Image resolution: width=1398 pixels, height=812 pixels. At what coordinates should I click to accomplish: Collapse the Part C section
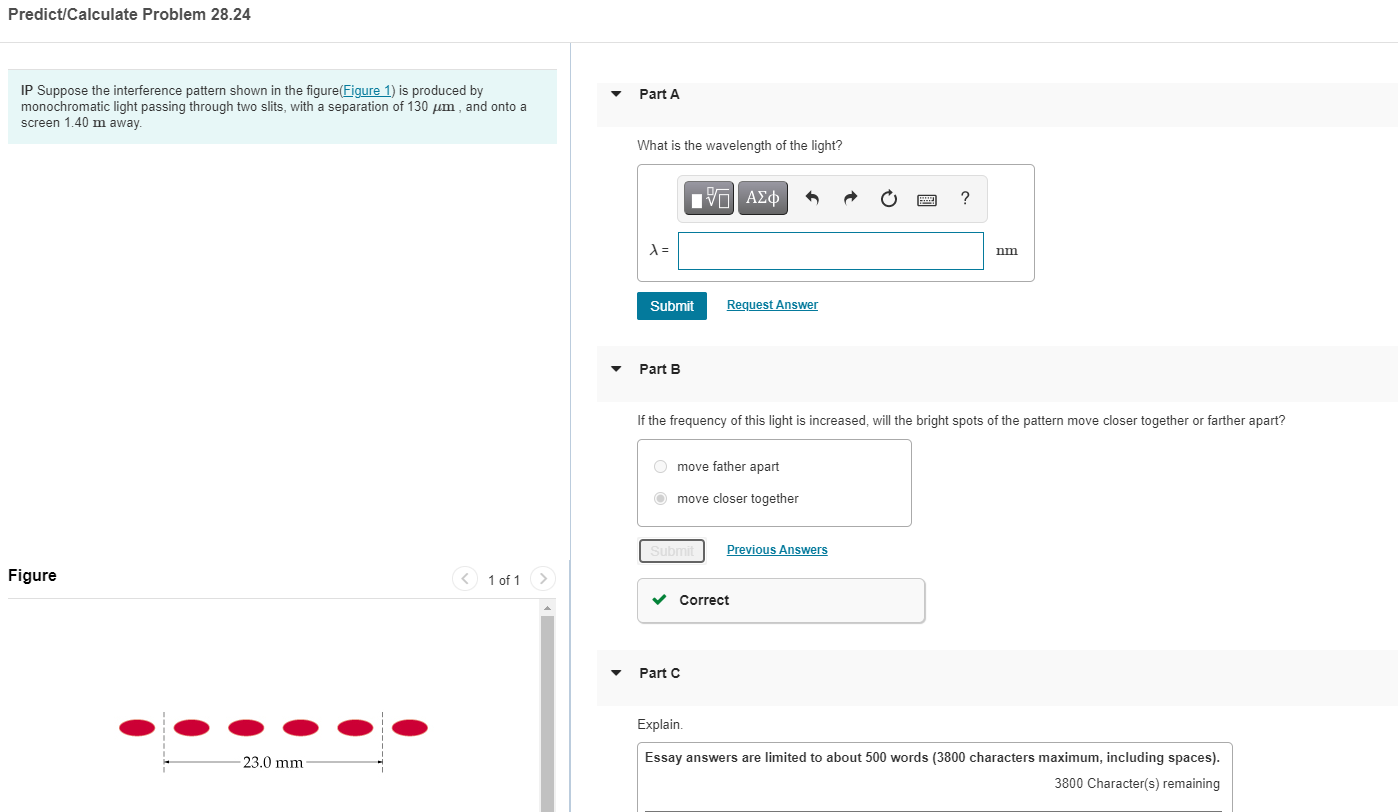tap(615, 673)
